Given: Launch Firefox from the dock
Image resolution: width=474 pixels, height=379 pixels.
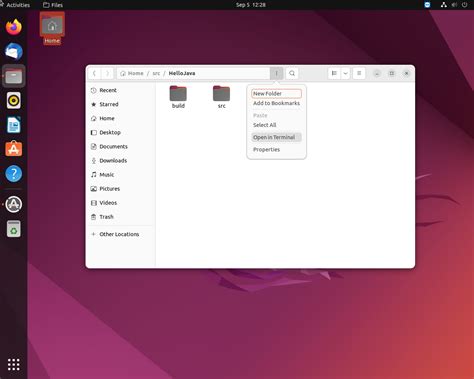Looking at the screenshot, I should (14, 27).
